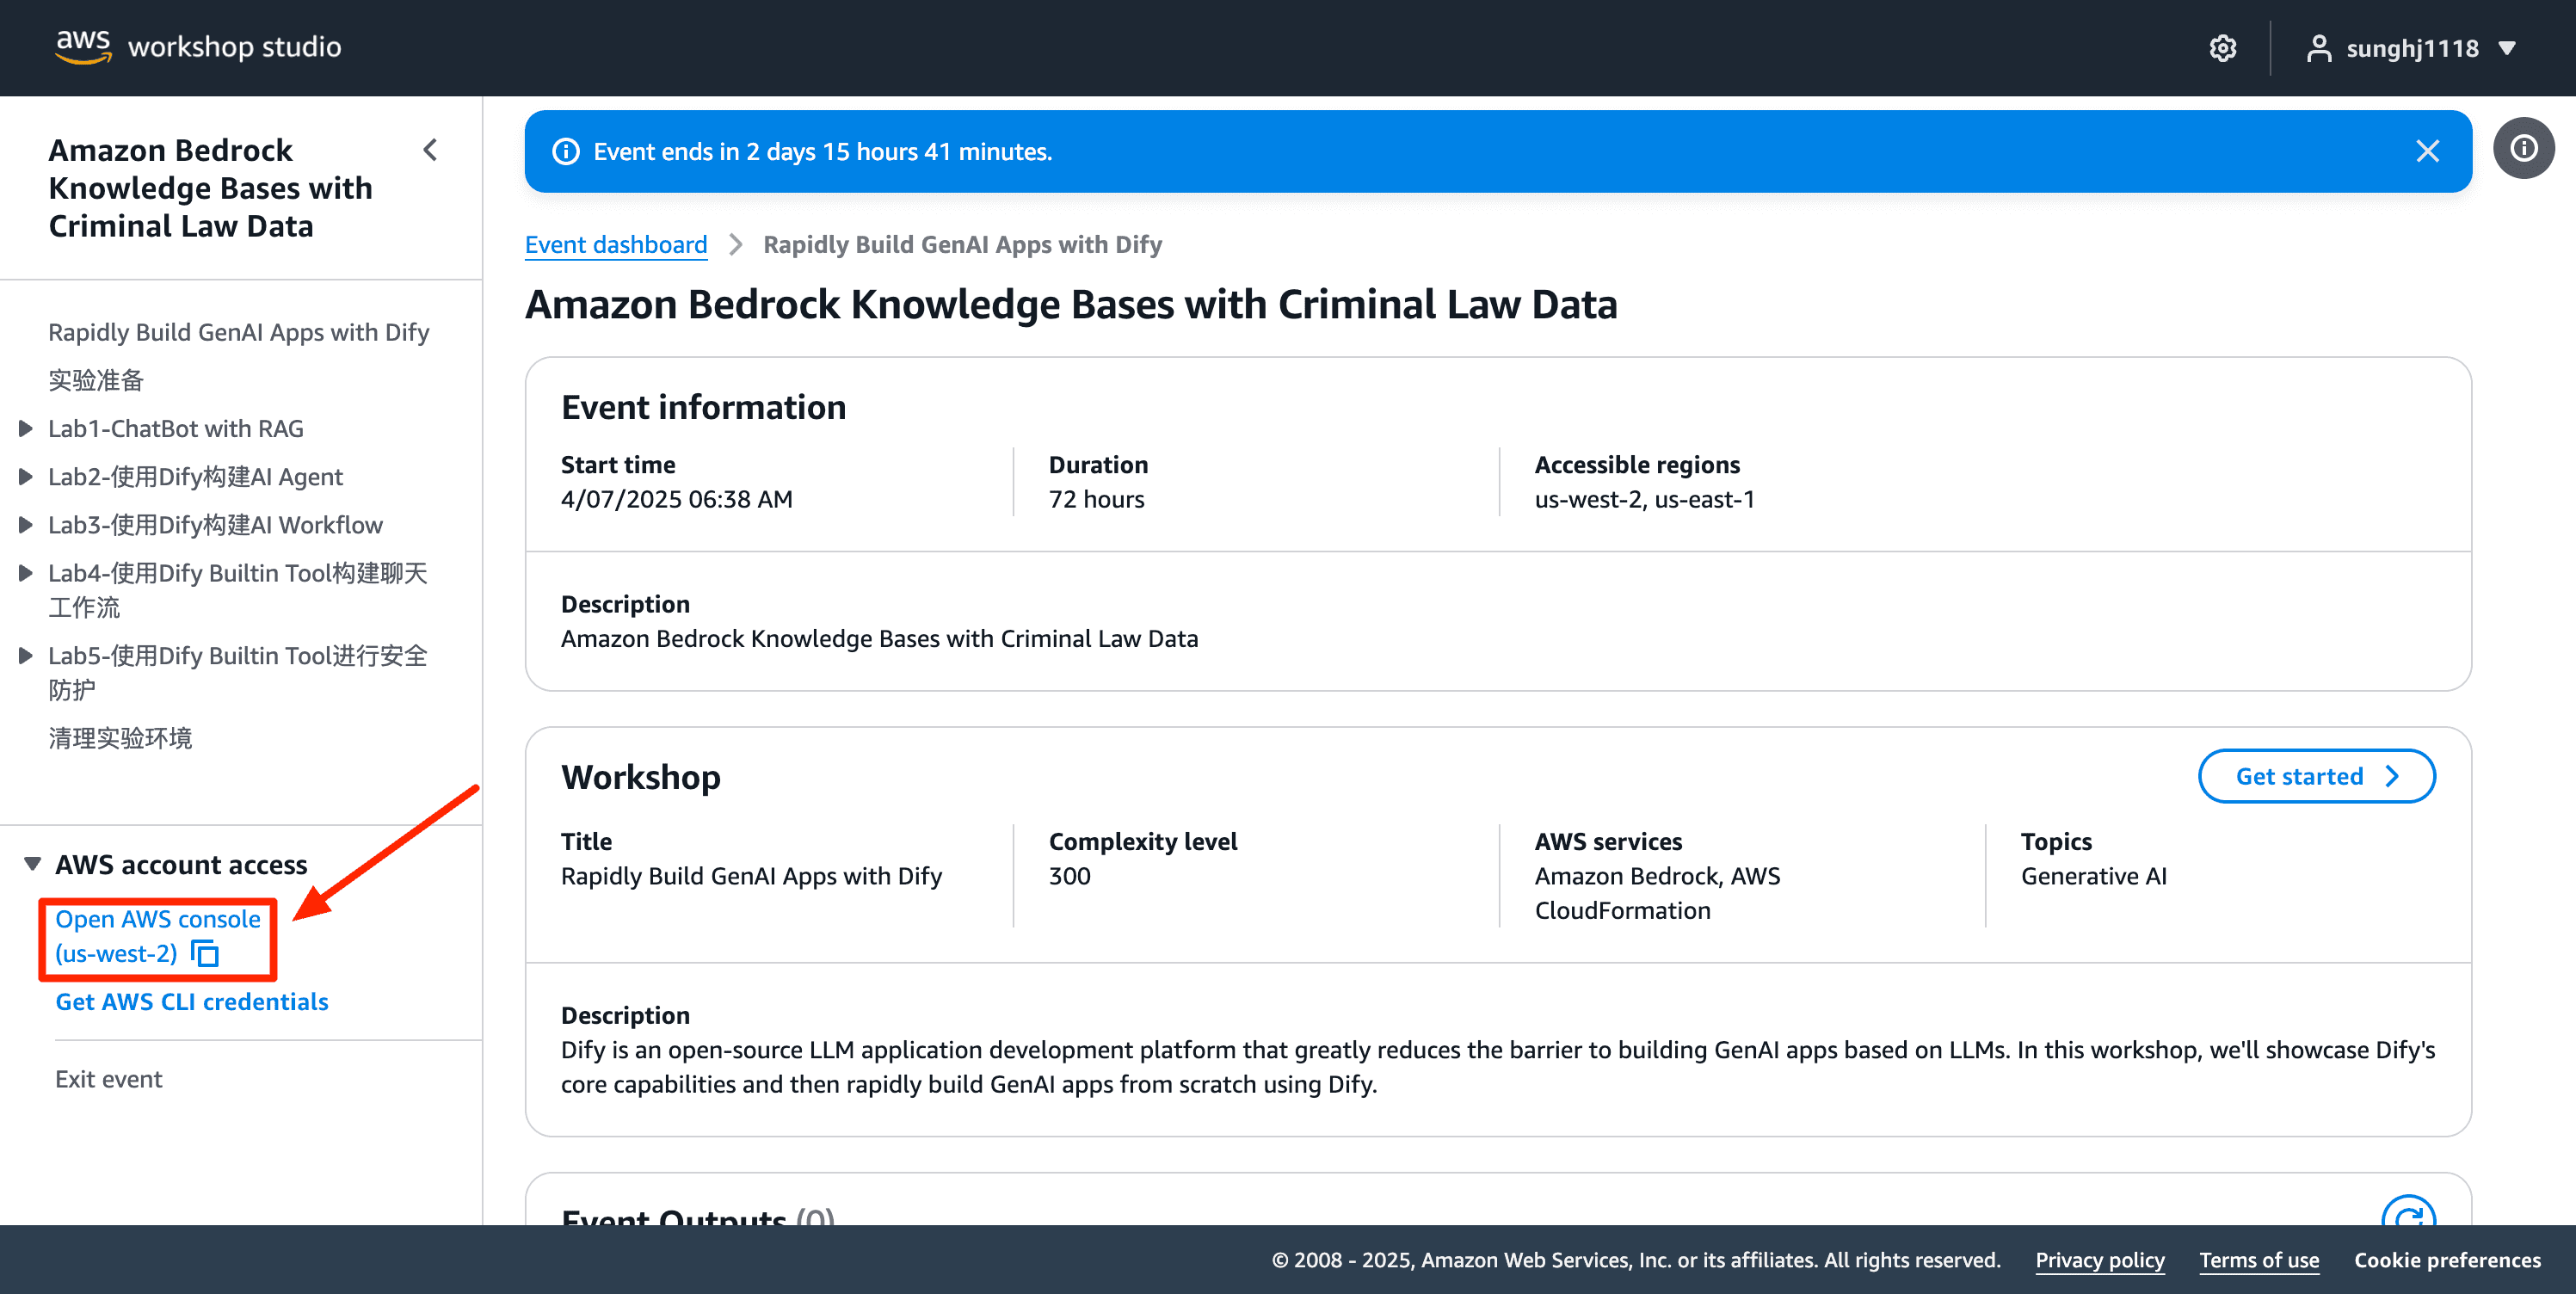Go to Event dashboard breadcrumb
The height and width of the screenshot is (1294, 2576).
(x=616, y=245)
